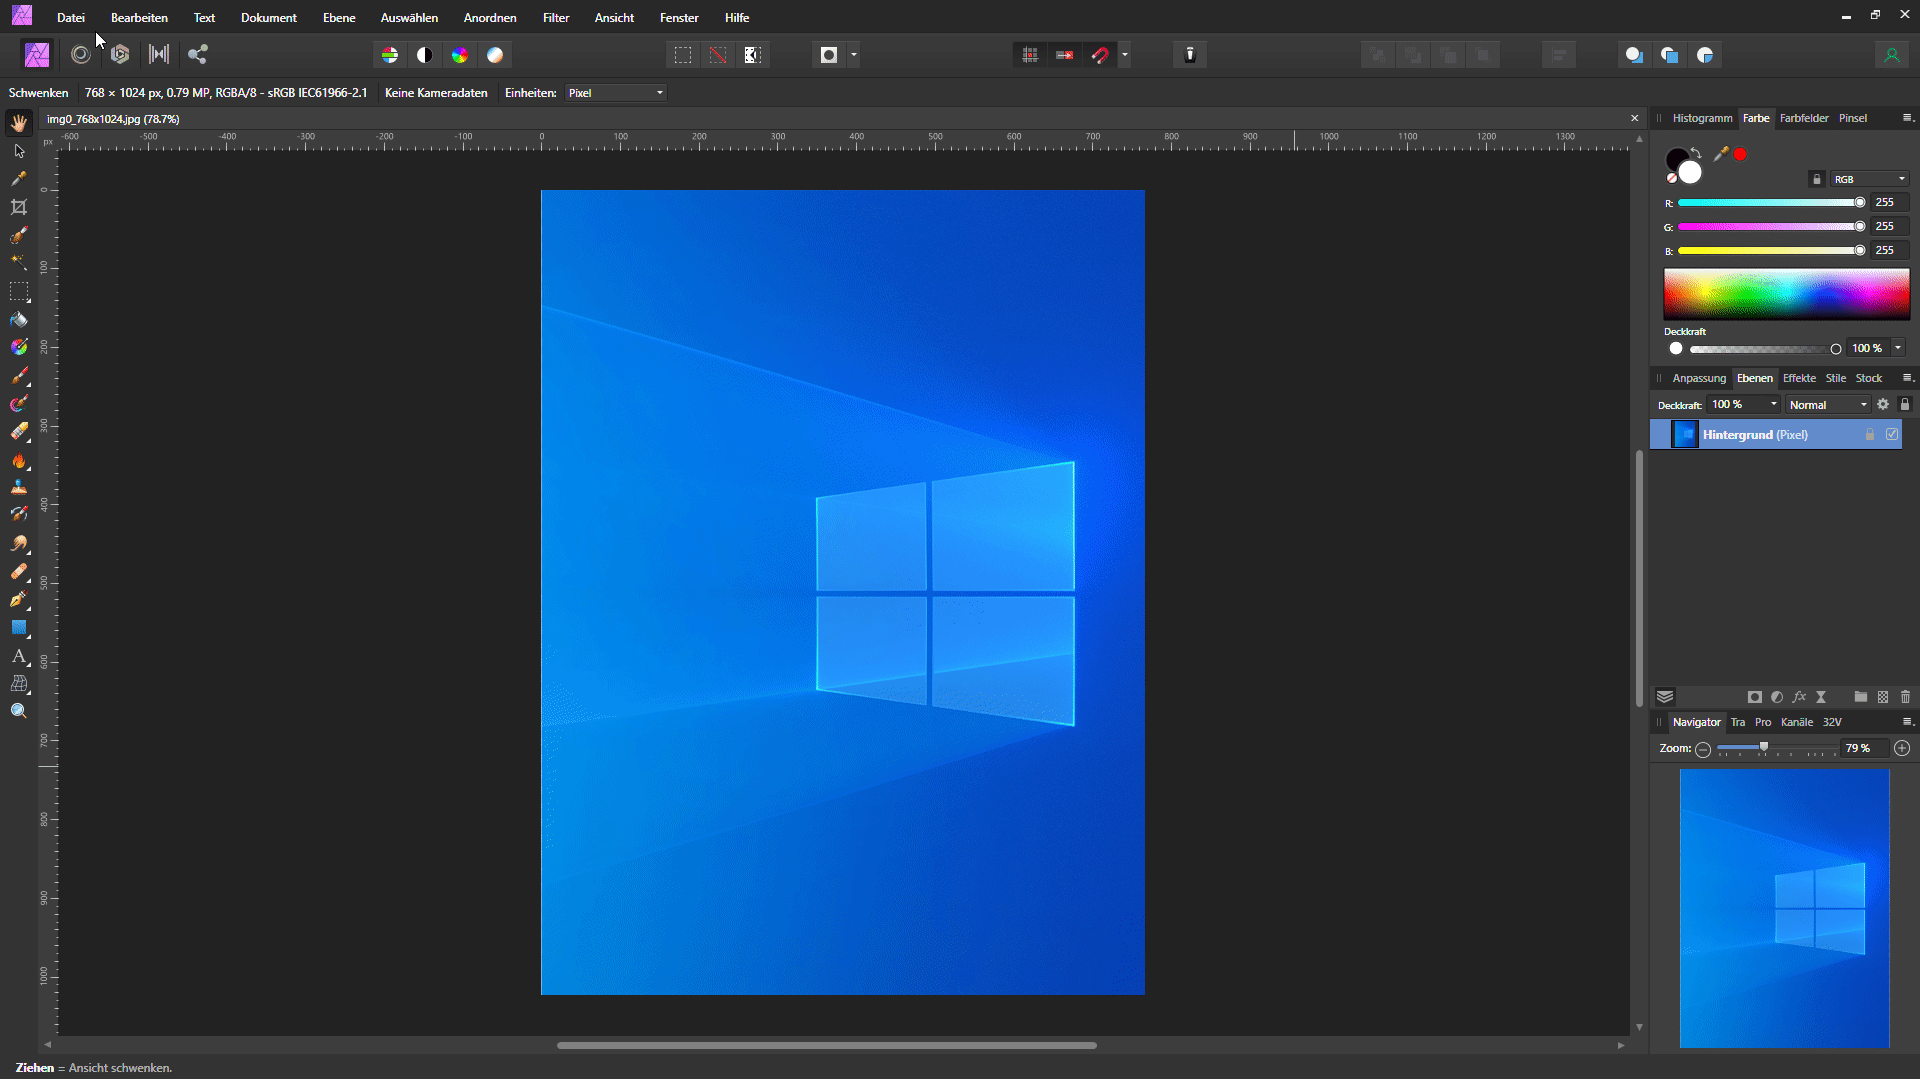Switch to the Histogramm tab
1920x1079 pixels.
(x=1702, y=118)
